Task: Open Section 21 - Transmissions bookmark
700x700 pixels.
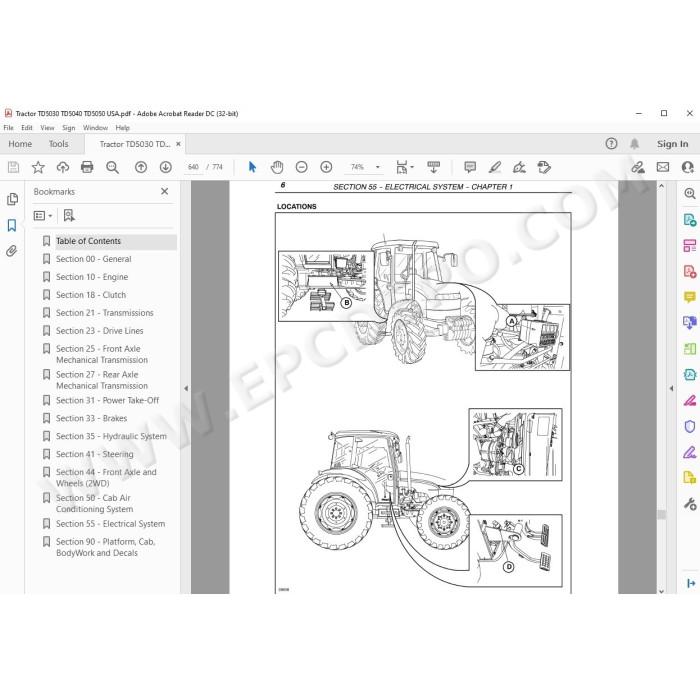Action: tap(104, 312)
